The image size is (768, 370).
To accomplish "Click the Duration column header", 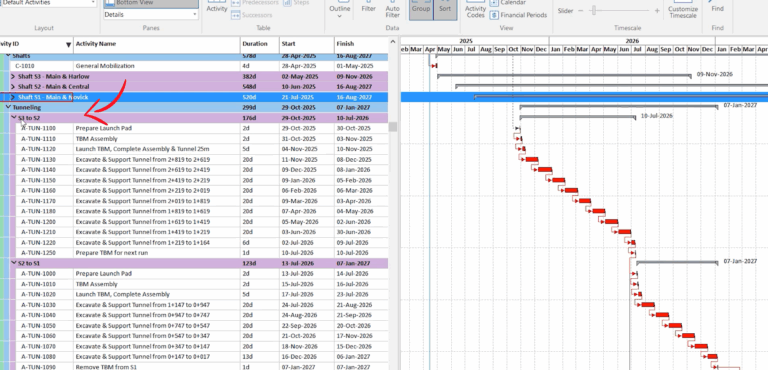I will (x=260, y=44).
